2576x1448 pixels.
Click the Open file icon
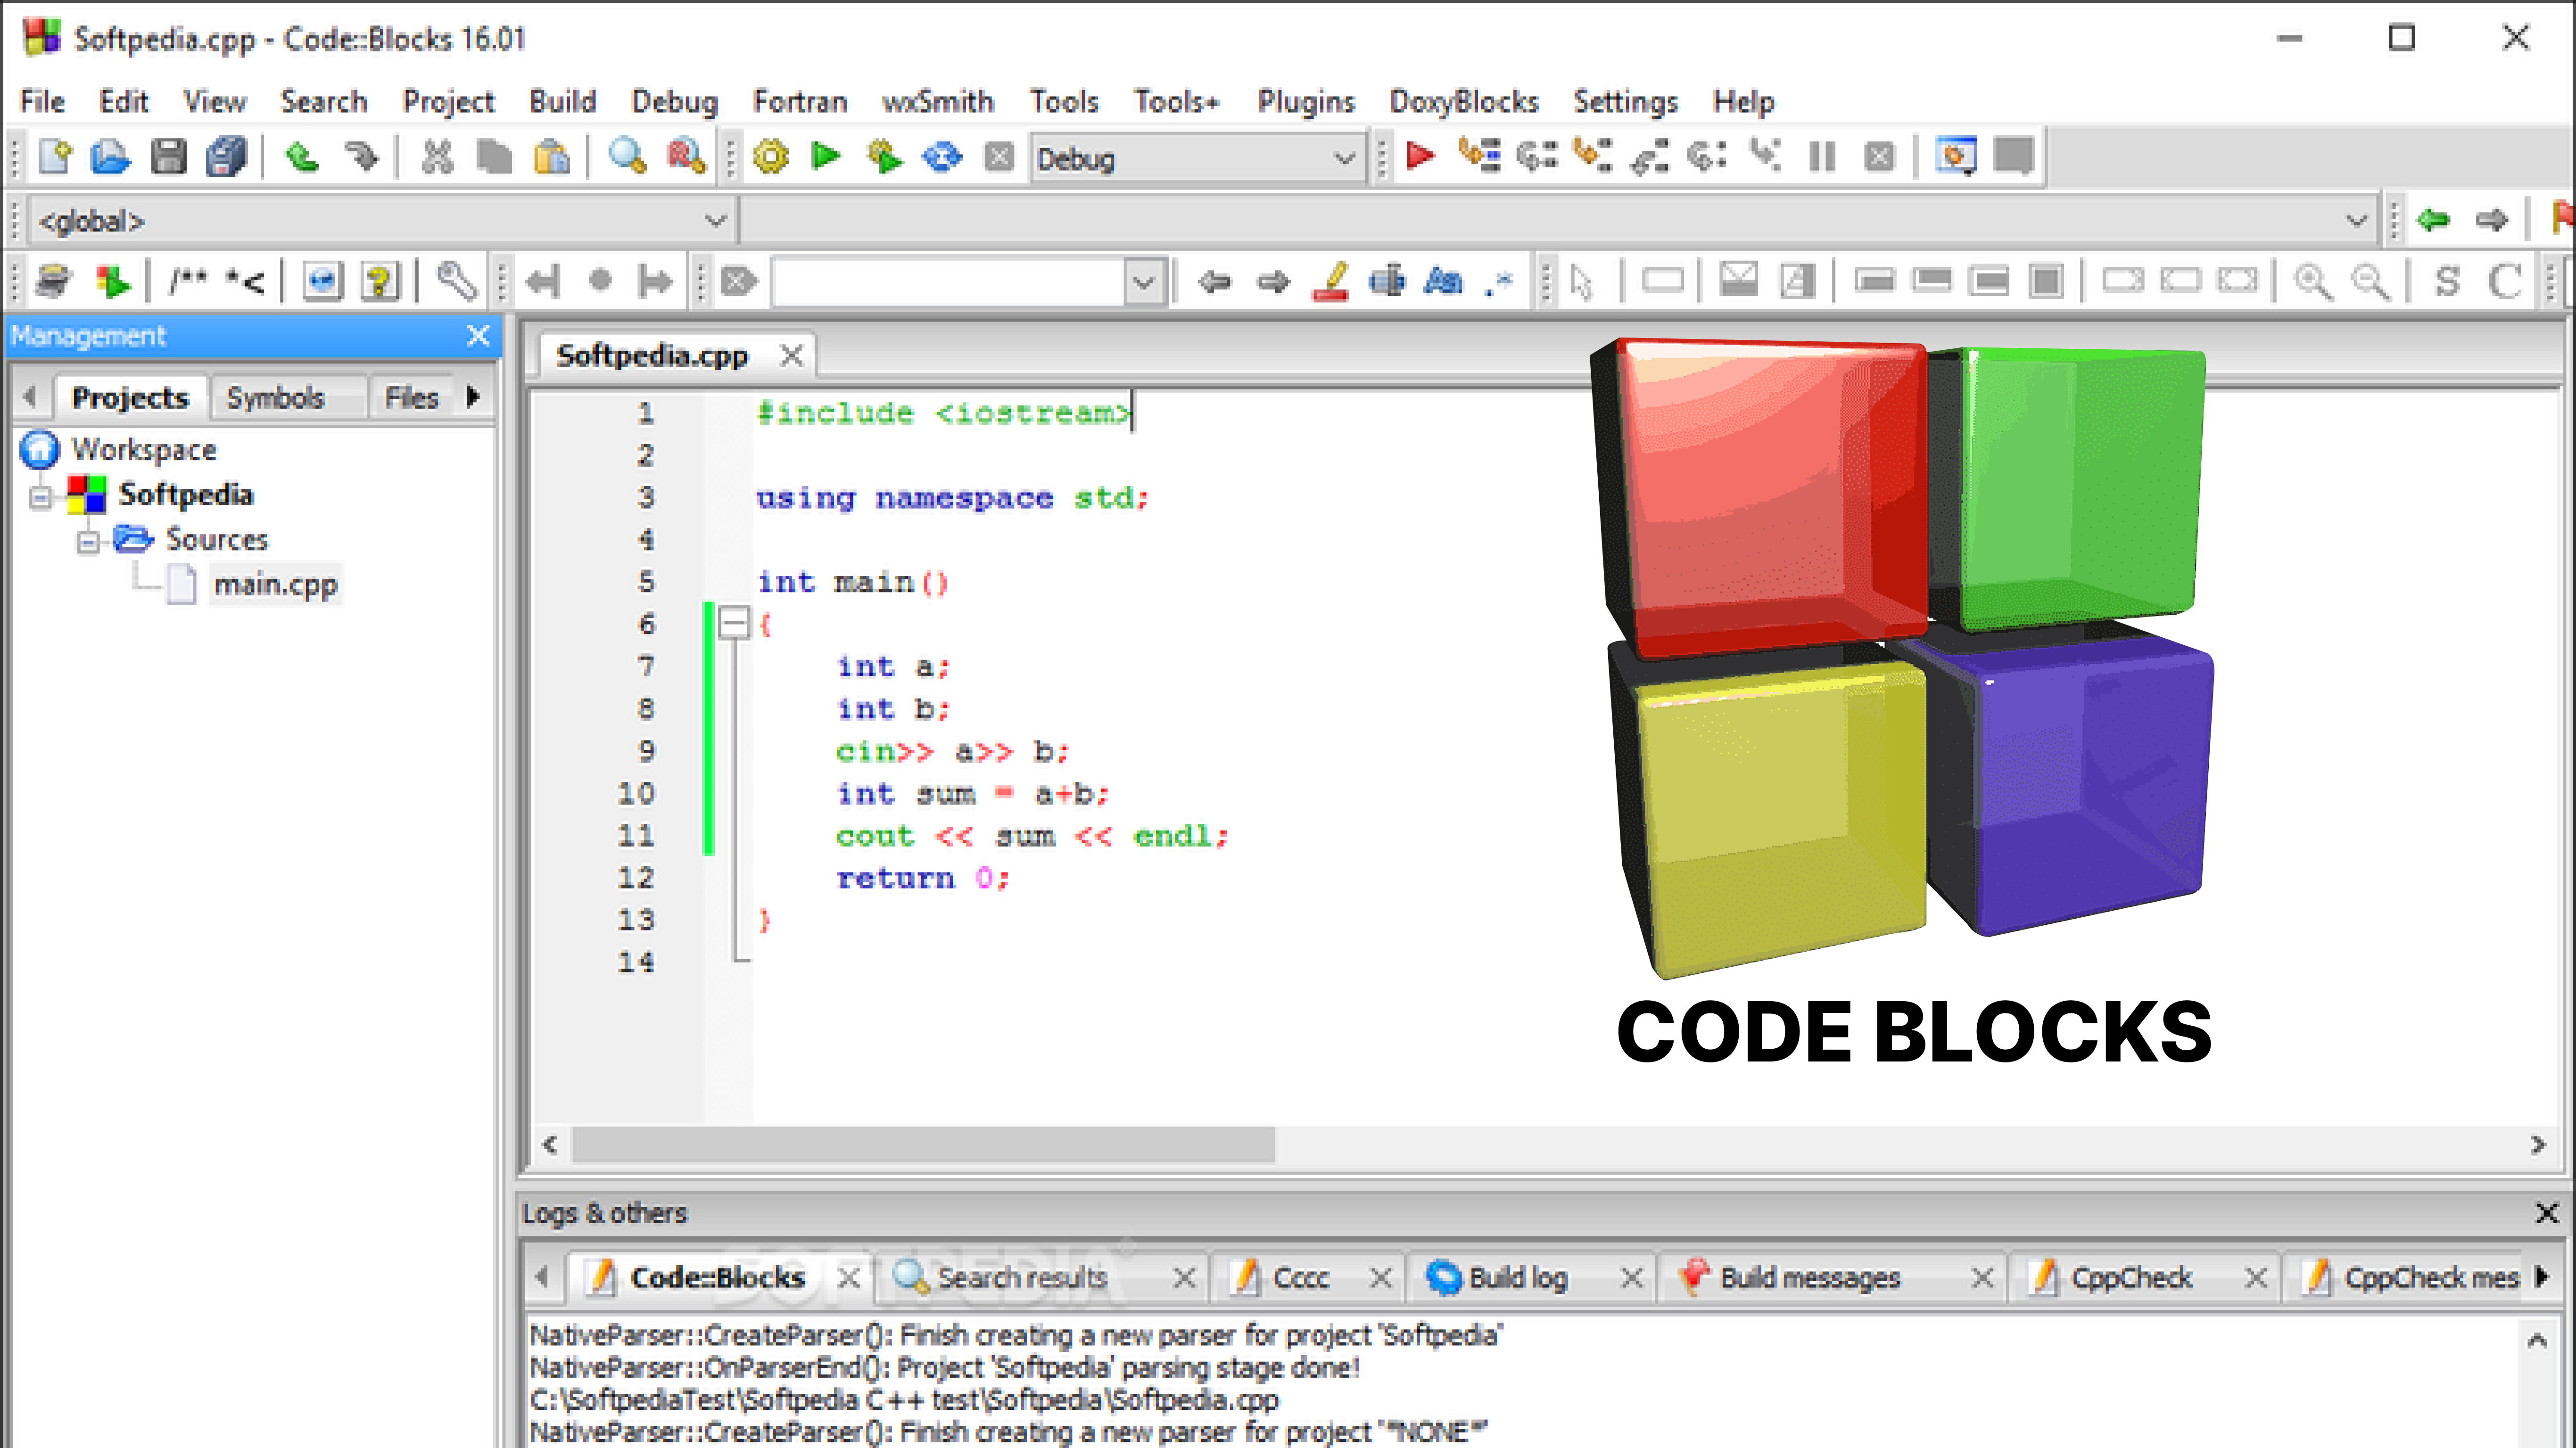click(110, 157)
